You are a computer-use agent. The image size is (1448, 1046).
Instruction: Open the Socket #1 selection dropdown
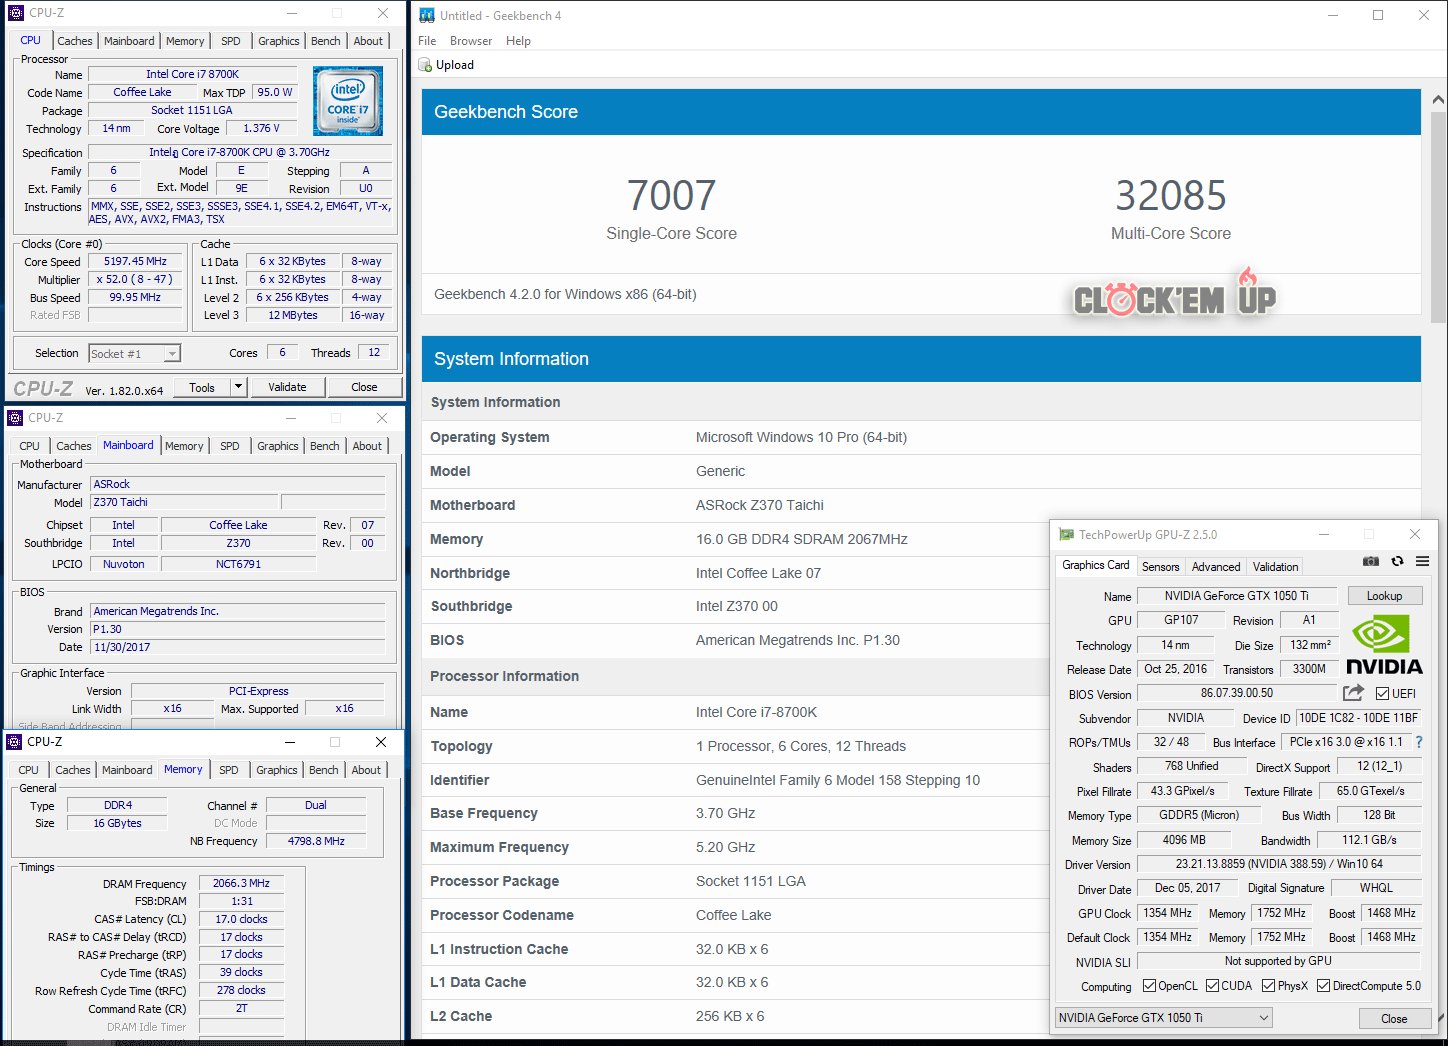pos(134,354)
